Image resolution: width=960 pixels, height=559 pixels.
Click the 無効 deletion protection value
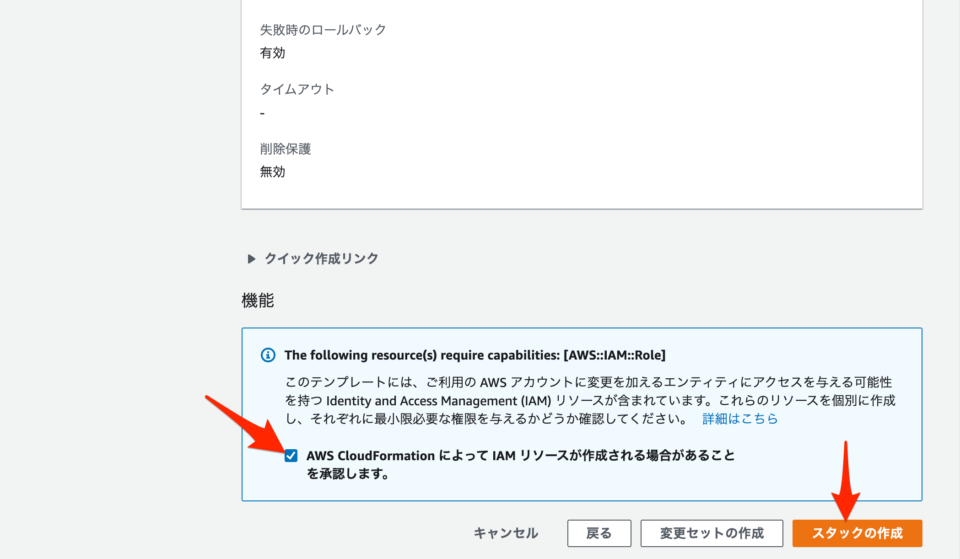pos(273,172)
